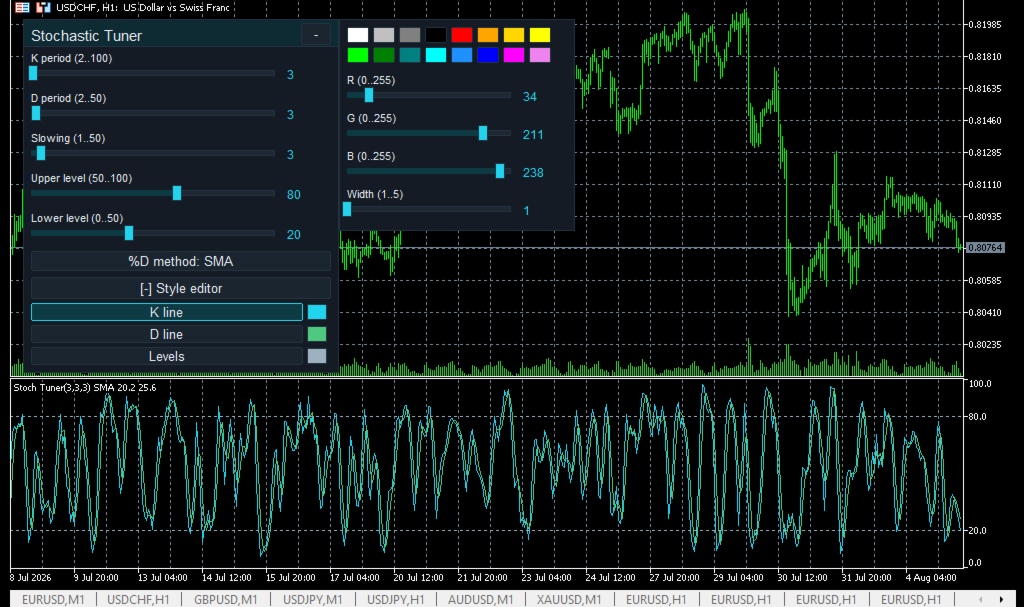Pick the bright lime green swatch
This screenshot has width=1024, height=607.
point(358,56)
